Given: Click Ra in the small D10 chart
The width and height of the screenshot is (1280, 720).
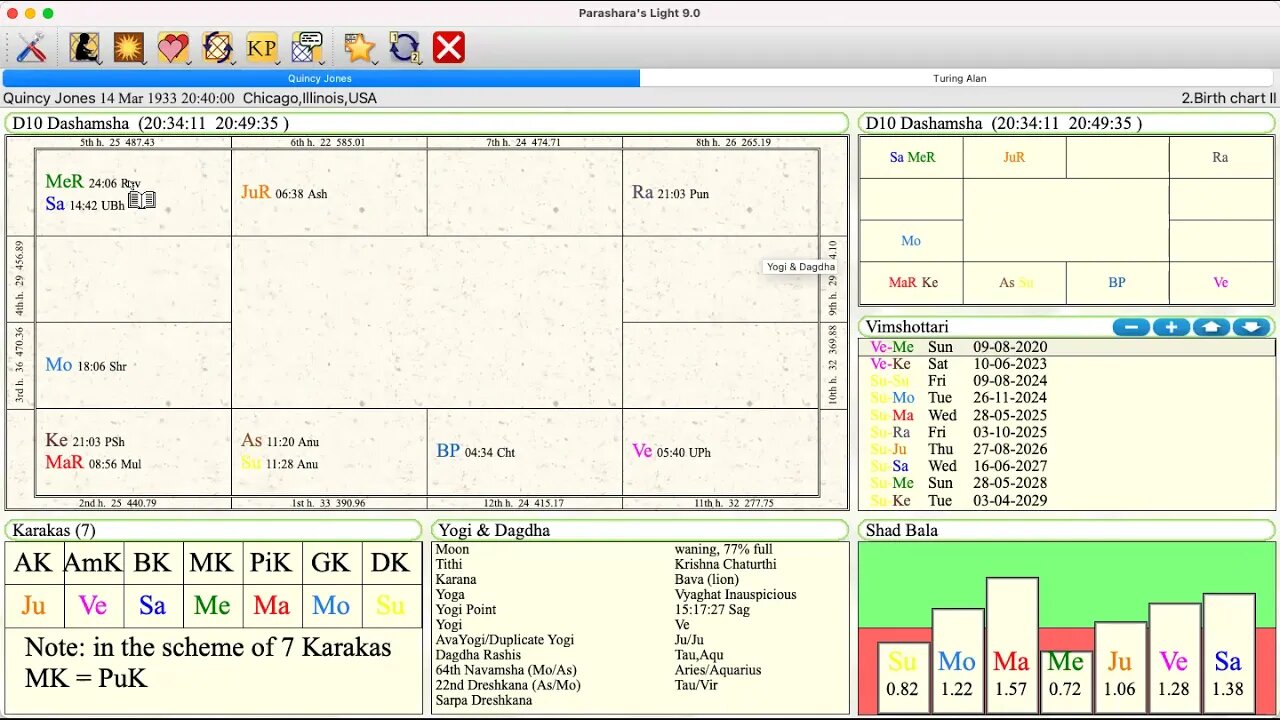Looking at the screenshot, I should [x=1220, y=157].
